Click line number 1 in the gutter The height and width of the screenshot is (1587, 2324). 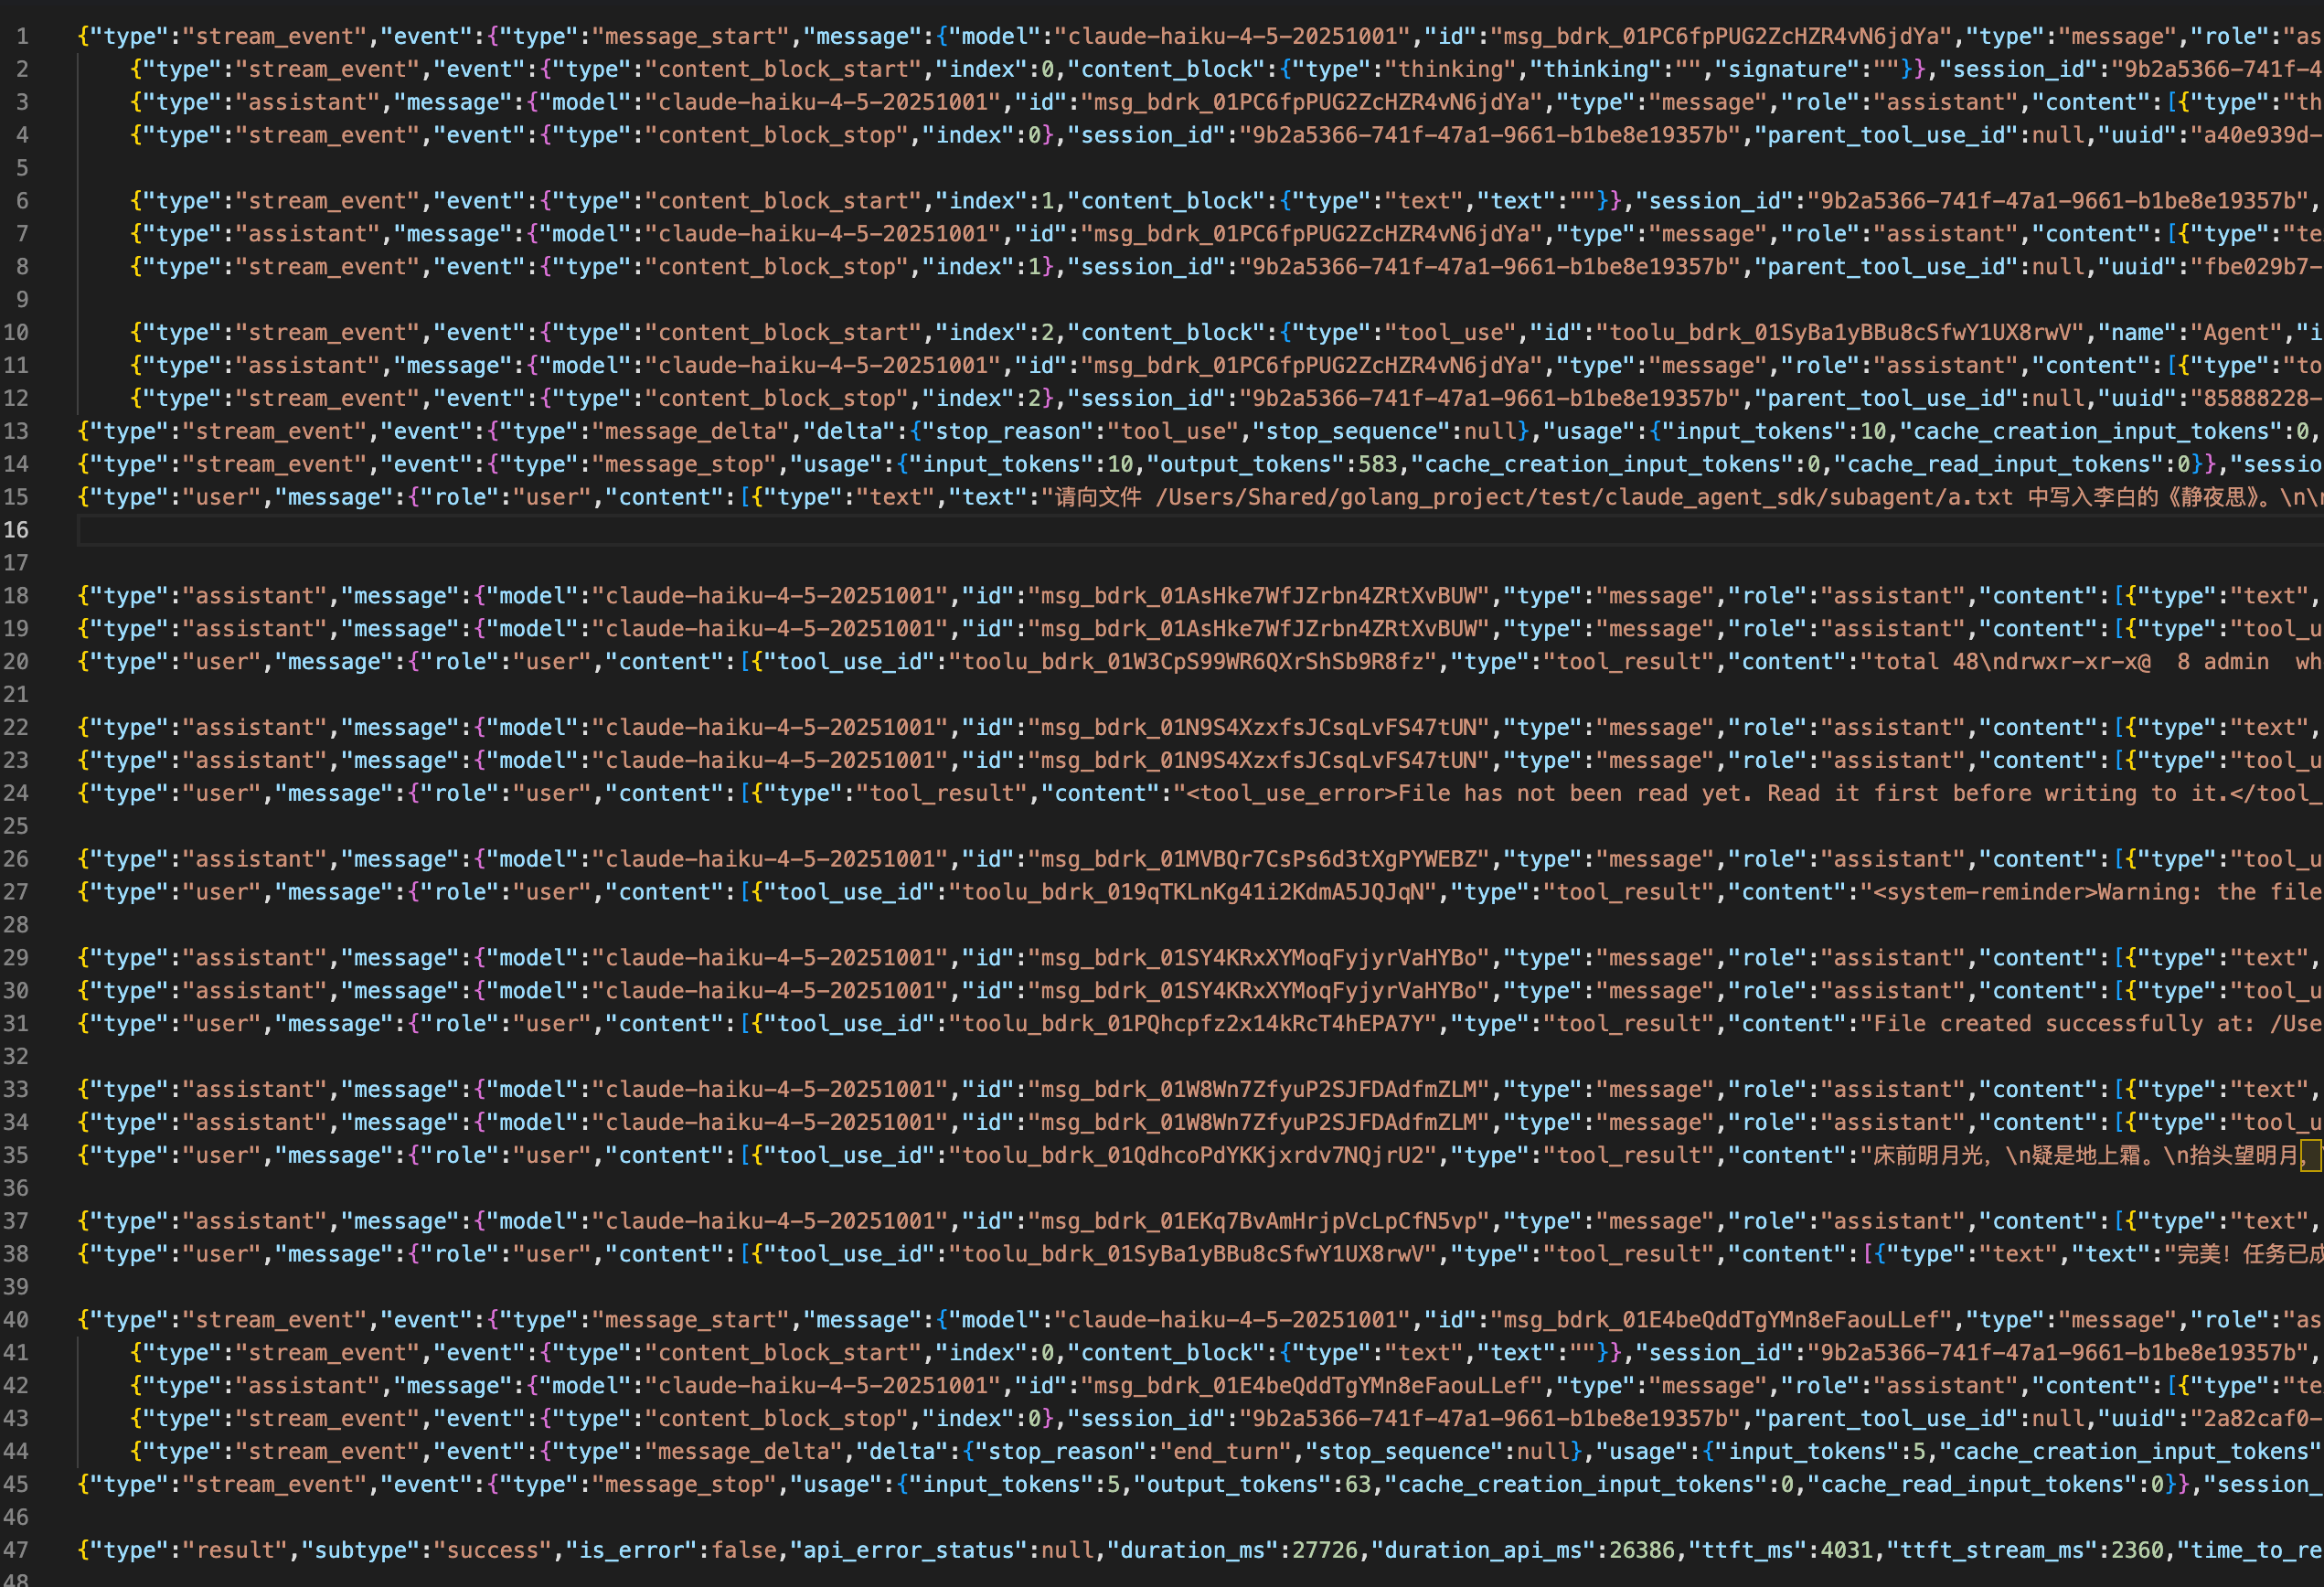tap(22, 37)
